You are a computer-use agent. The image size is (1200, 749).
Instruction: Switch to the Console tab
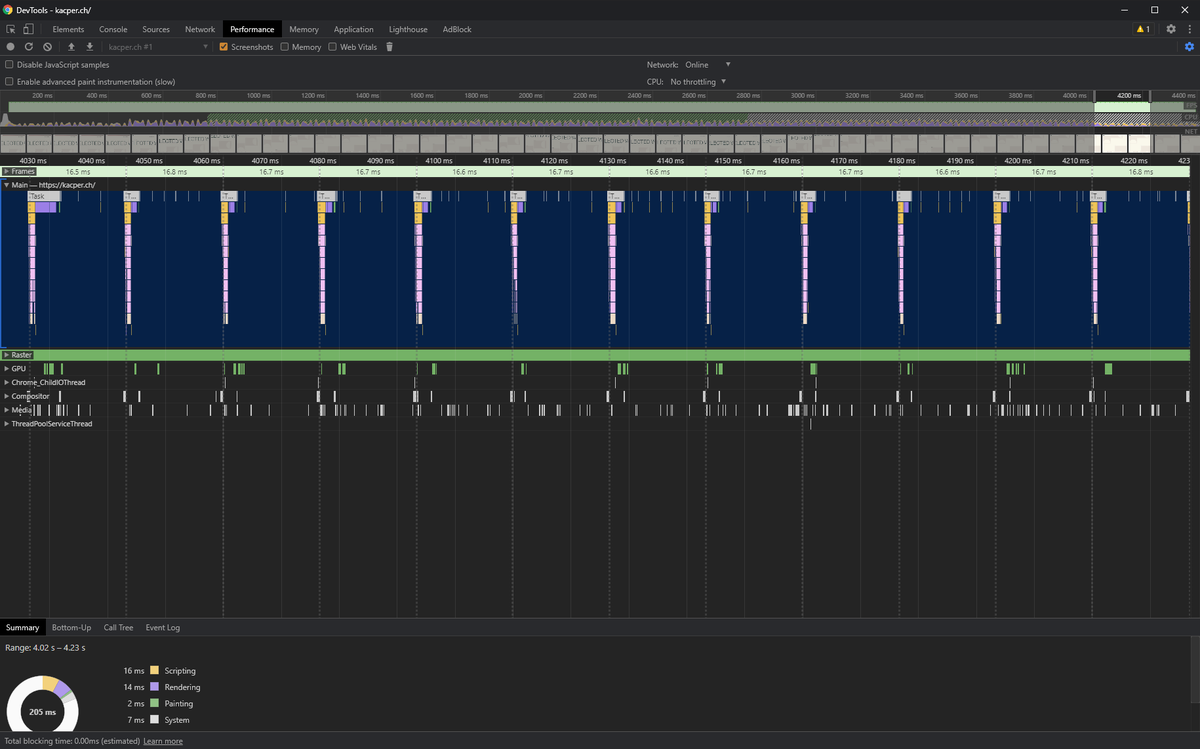pyautogui.click(x=113, y=29)
